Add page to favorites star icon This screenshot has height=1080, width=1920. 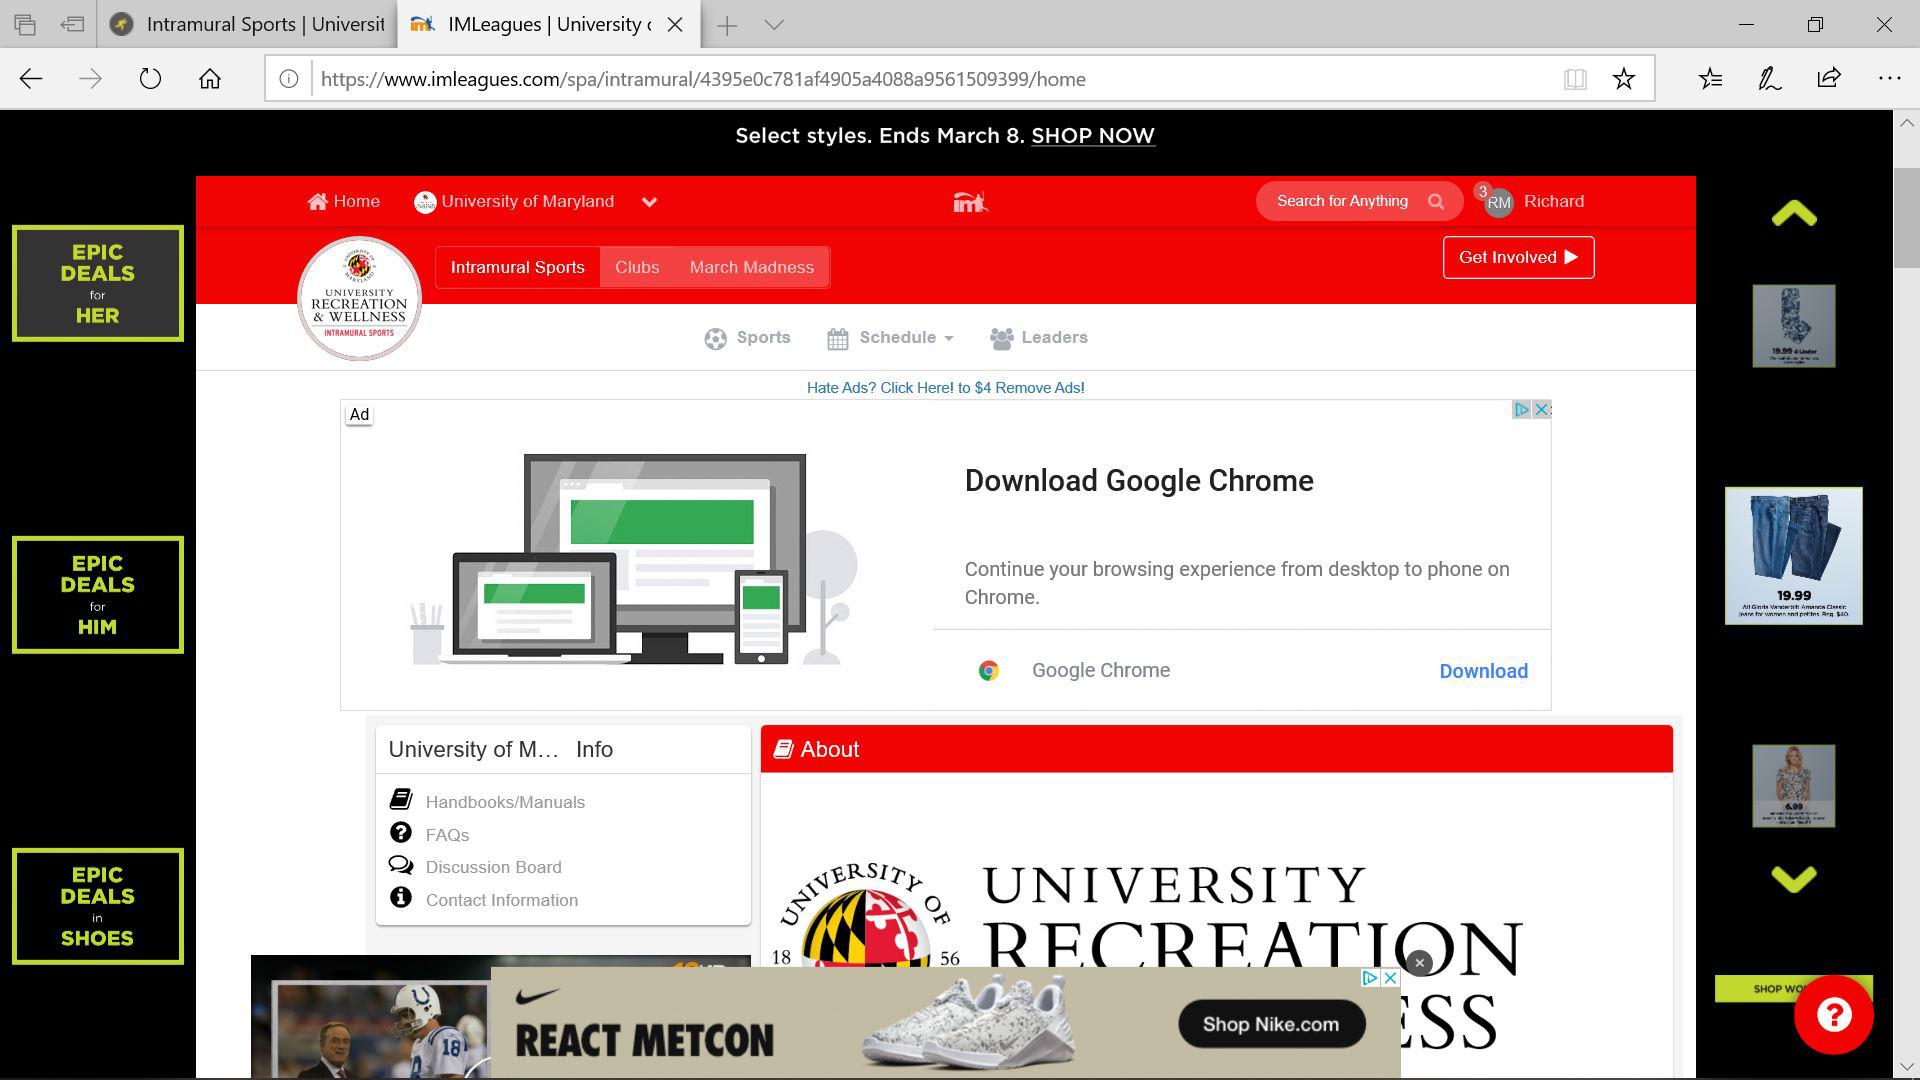1623,79
